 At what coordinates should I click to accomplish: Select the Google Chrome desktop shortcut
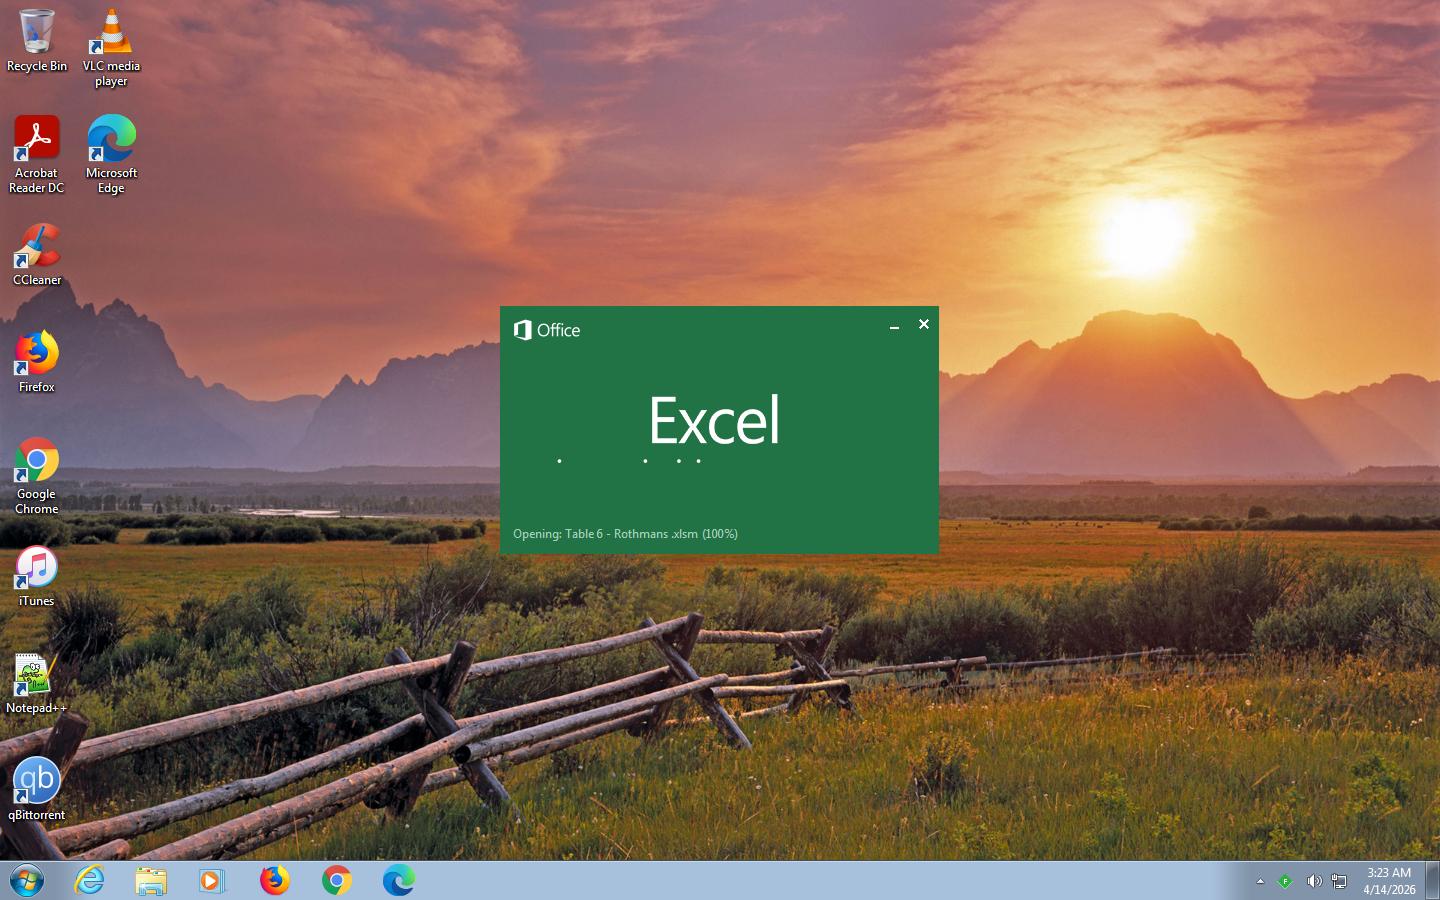[37, 474]
